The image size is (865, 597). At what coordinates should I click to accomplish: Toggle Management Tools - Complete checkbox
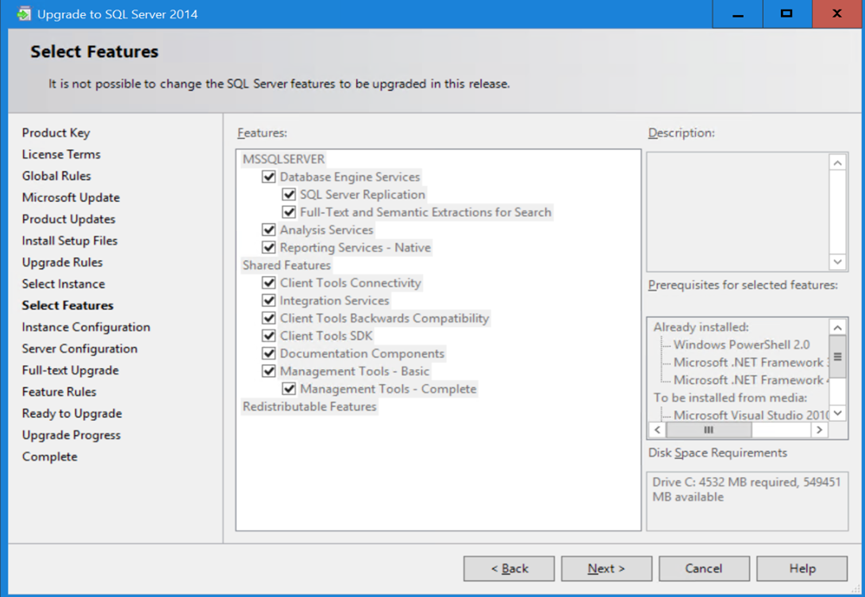click(x=289, y=389)
